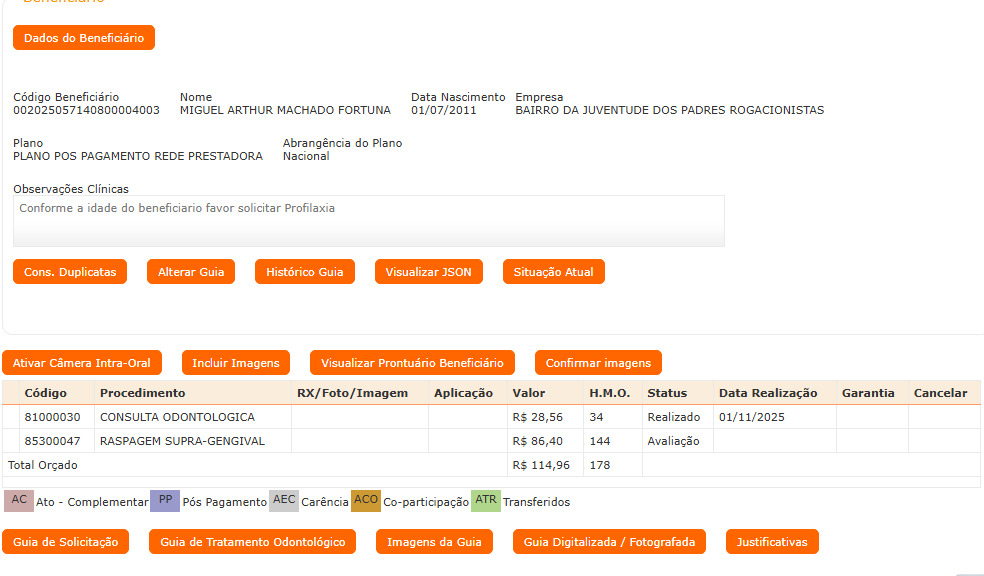984x576 pixels.
Task: Open Histórico Guia
Action: pyautogui.click(x=304, y=272)
